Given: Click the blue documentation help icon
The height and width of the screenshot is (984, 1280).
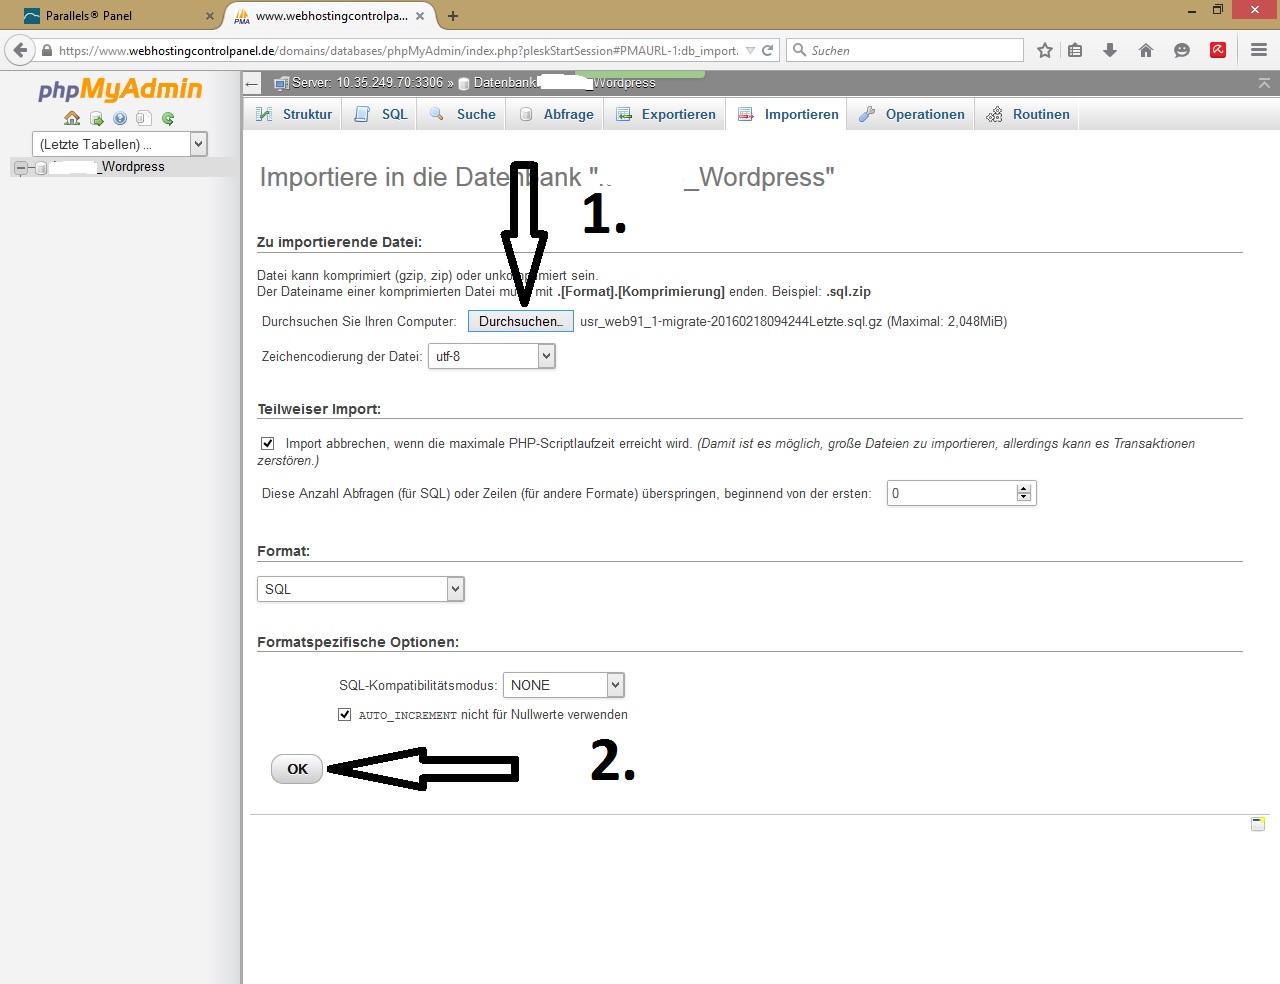Looking at the screenshot, I should pos(120,118).
